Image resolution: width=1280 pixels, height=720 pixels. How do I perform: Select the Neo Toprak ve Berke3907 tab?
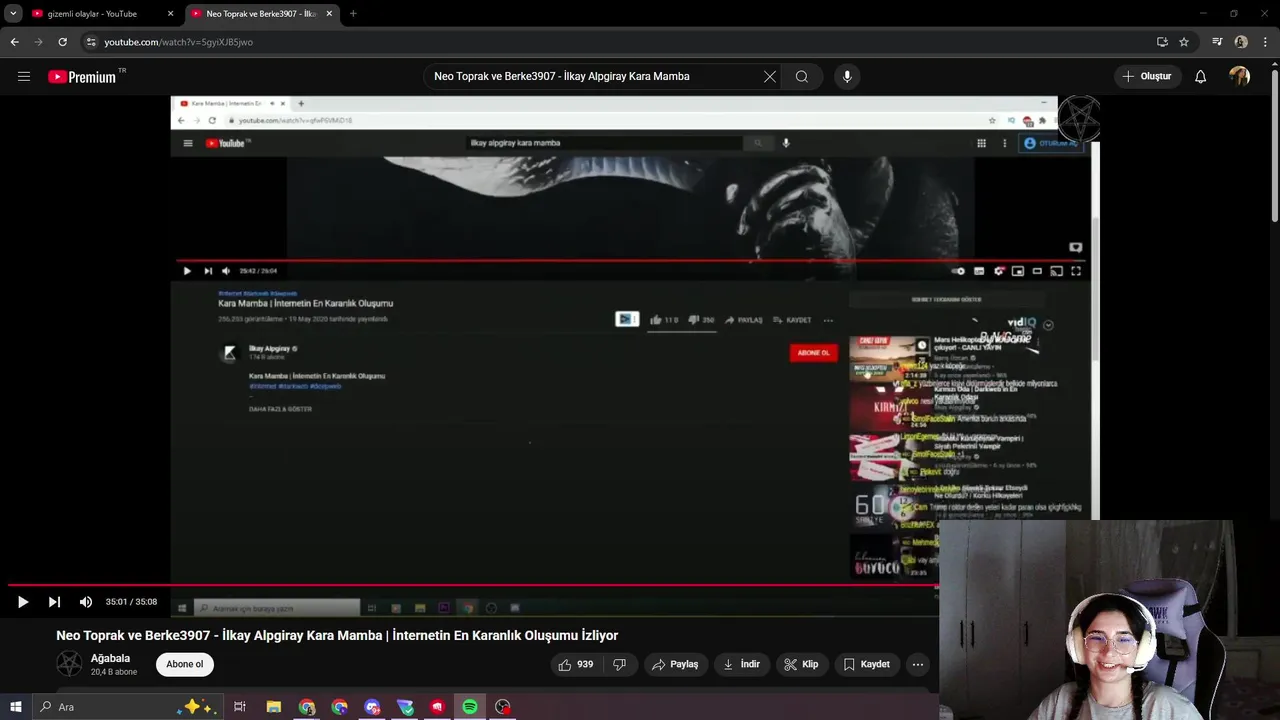pyautogui.click(x=260, y=14)
